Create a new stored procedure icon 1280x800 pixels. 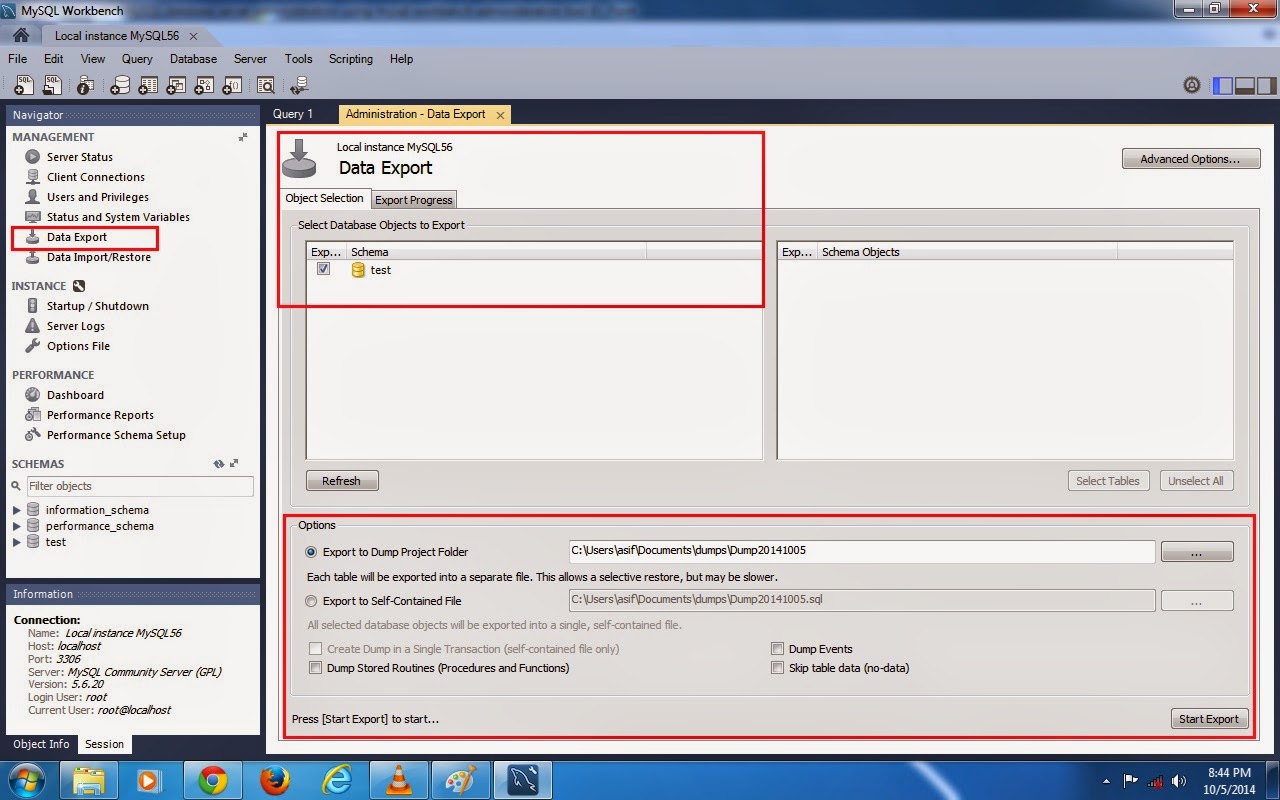click(203, 85)
